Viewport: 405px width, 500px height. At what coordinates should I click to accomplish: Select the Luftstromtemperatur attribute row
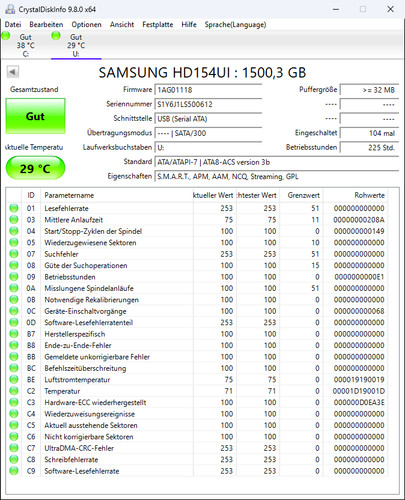coord(197,380)
